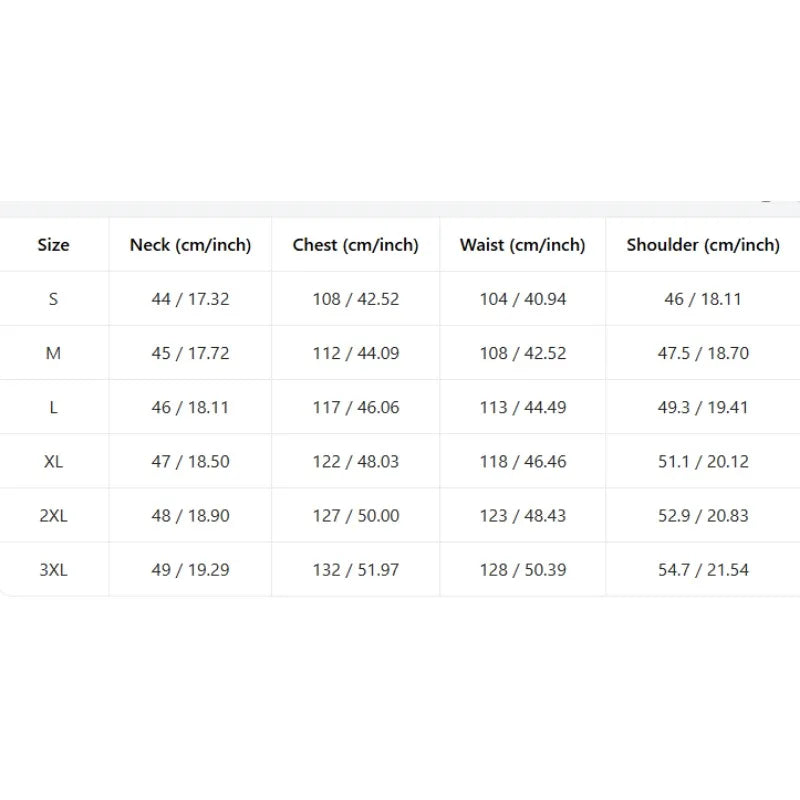
Task: Click the Chest (cm/inch) header
Action: [x=356, y=245]
